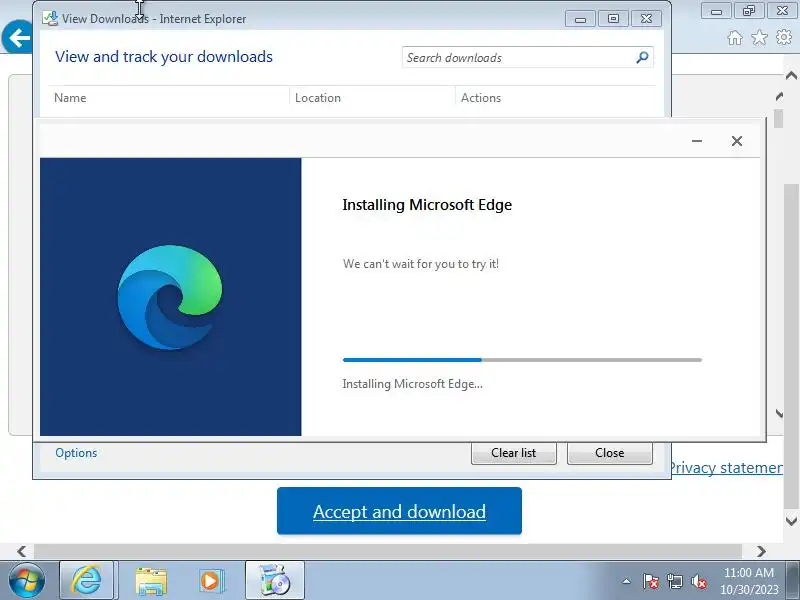Click the 'Installing Microsoft Edge...' status text
This screenshot has width=800, height=600.
point(412,384)
